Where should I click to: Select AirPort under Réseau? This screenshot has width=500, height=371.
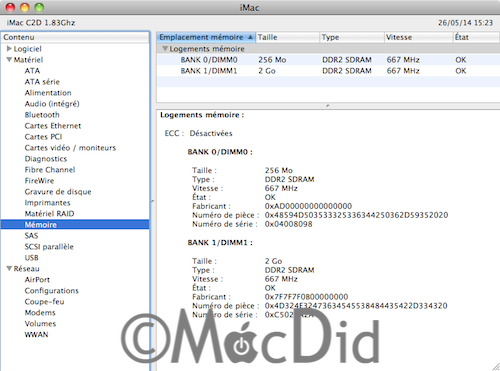(37, 280)
